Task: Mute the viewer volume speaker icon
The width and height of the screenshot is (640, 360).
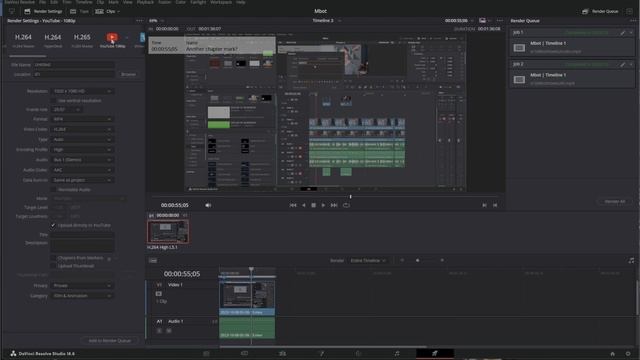Action: click(x=208, y=205)
